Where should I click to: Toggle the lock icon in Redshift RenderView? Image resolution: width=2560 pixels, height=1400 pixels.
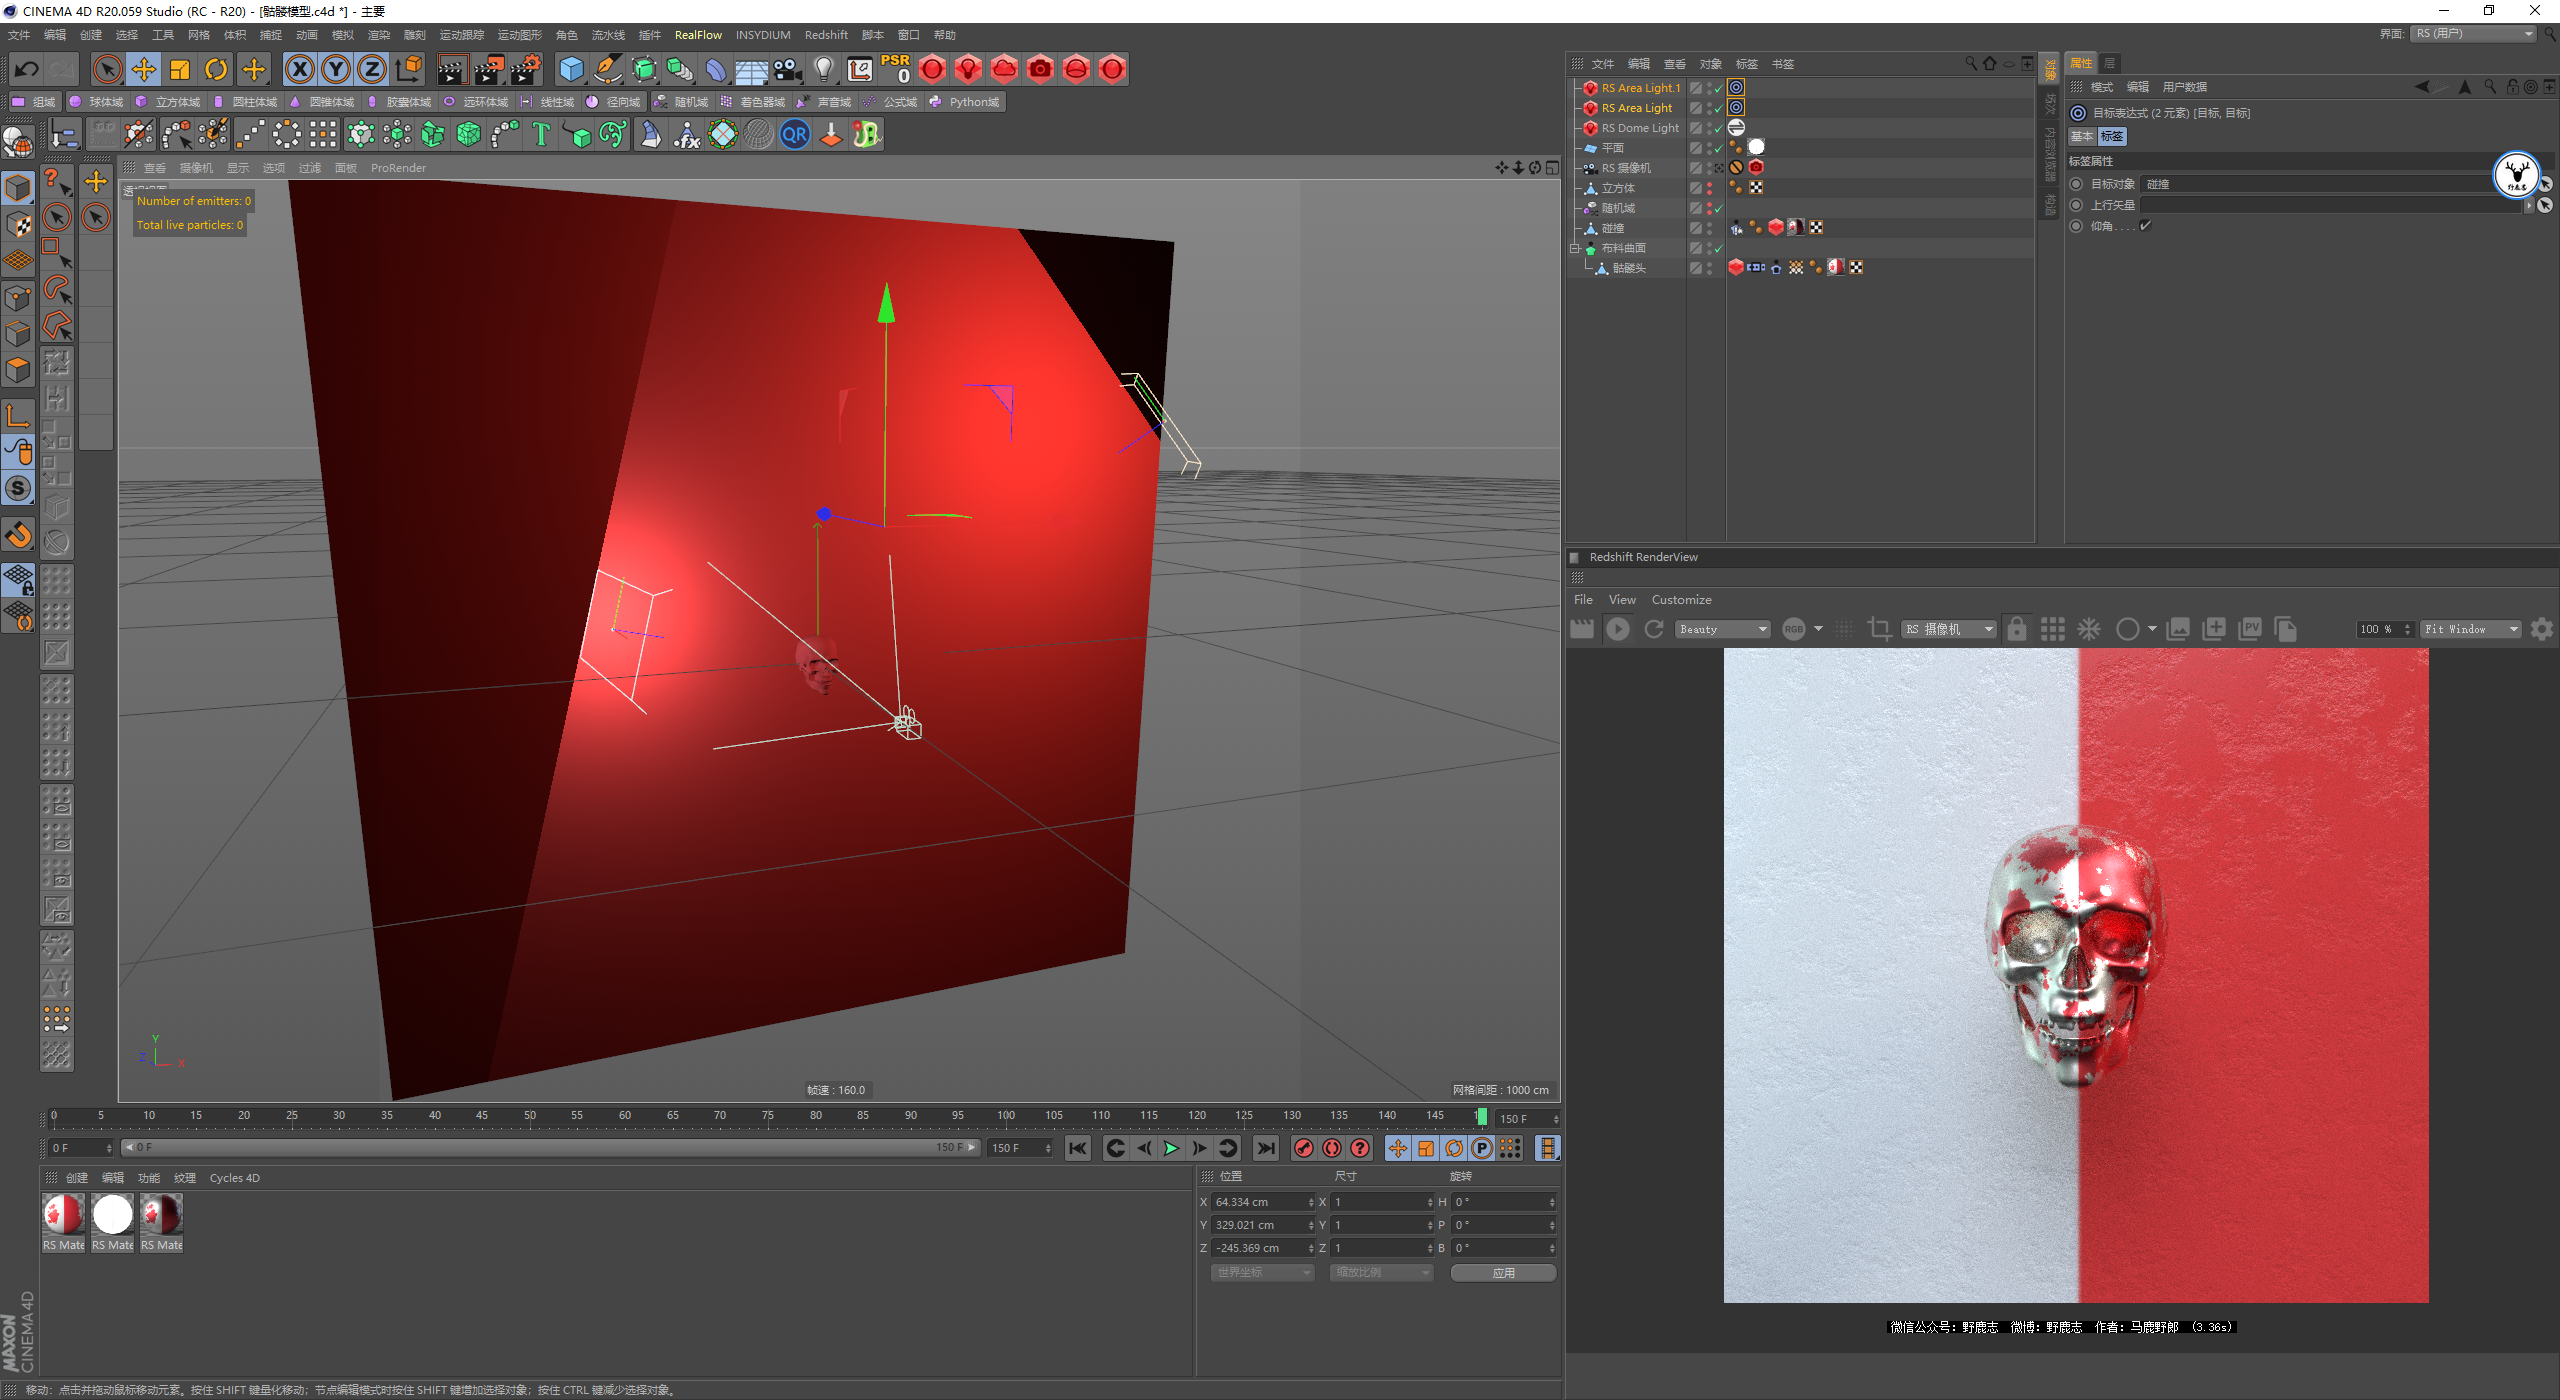[x=2017, y=629]
